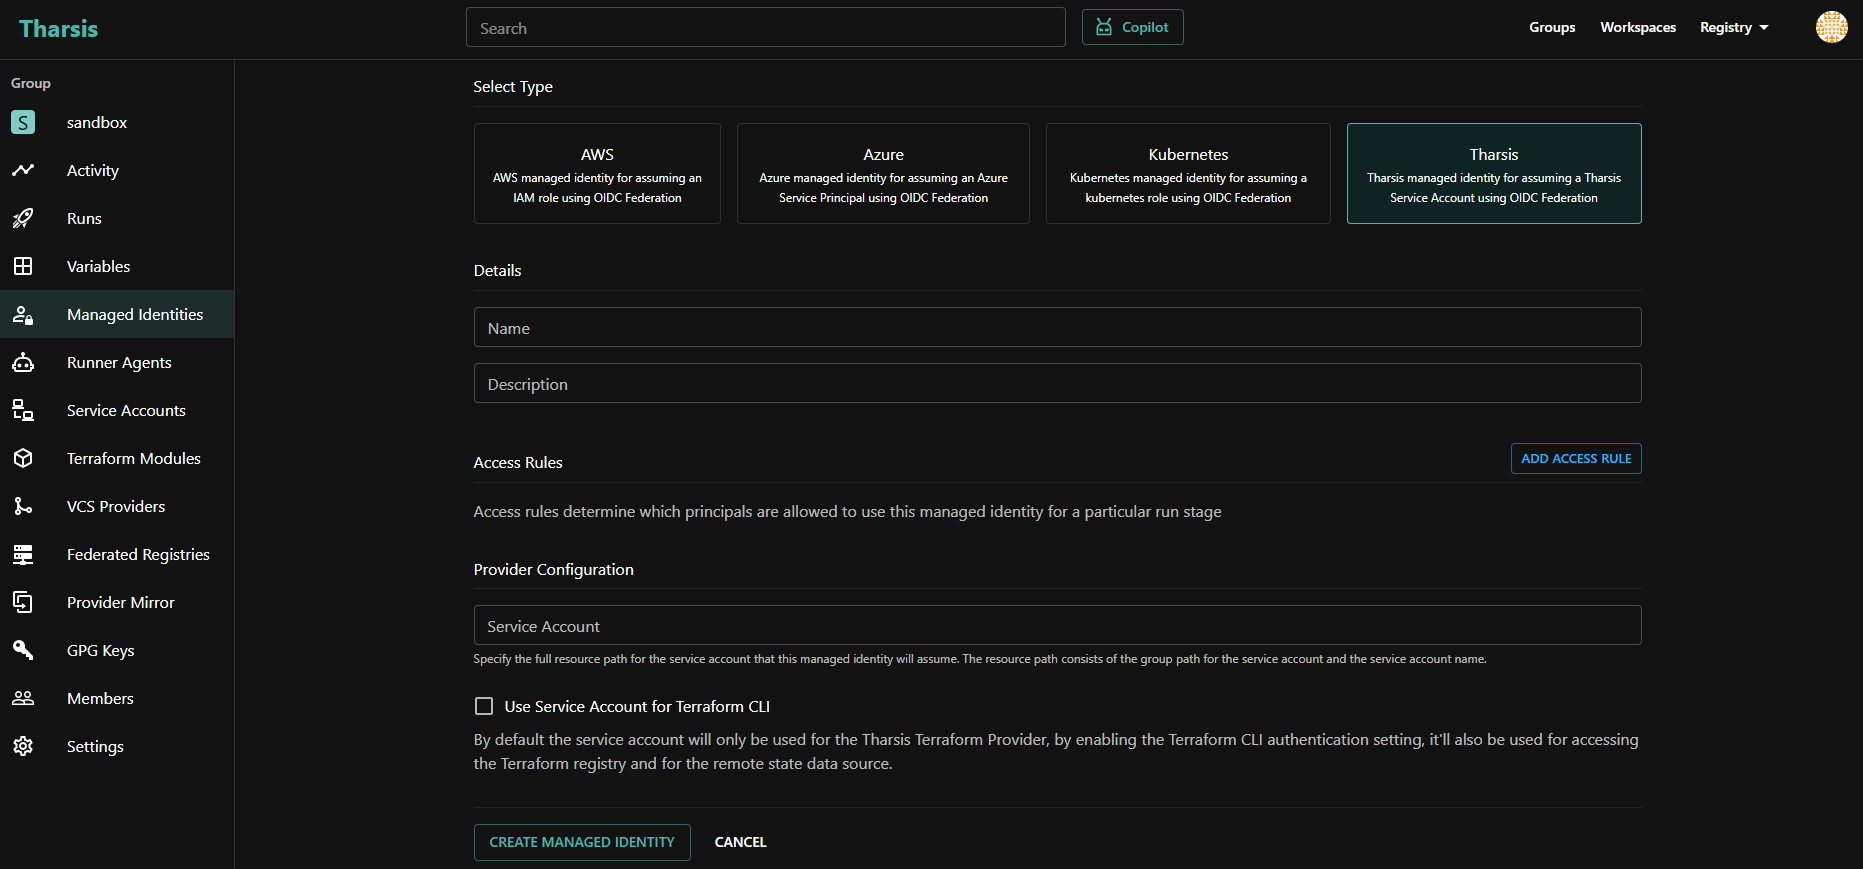This screenshot has width=1863, height=869.
Task: Click the VCS Providers branch icon
Action: (x=23, y=506)
